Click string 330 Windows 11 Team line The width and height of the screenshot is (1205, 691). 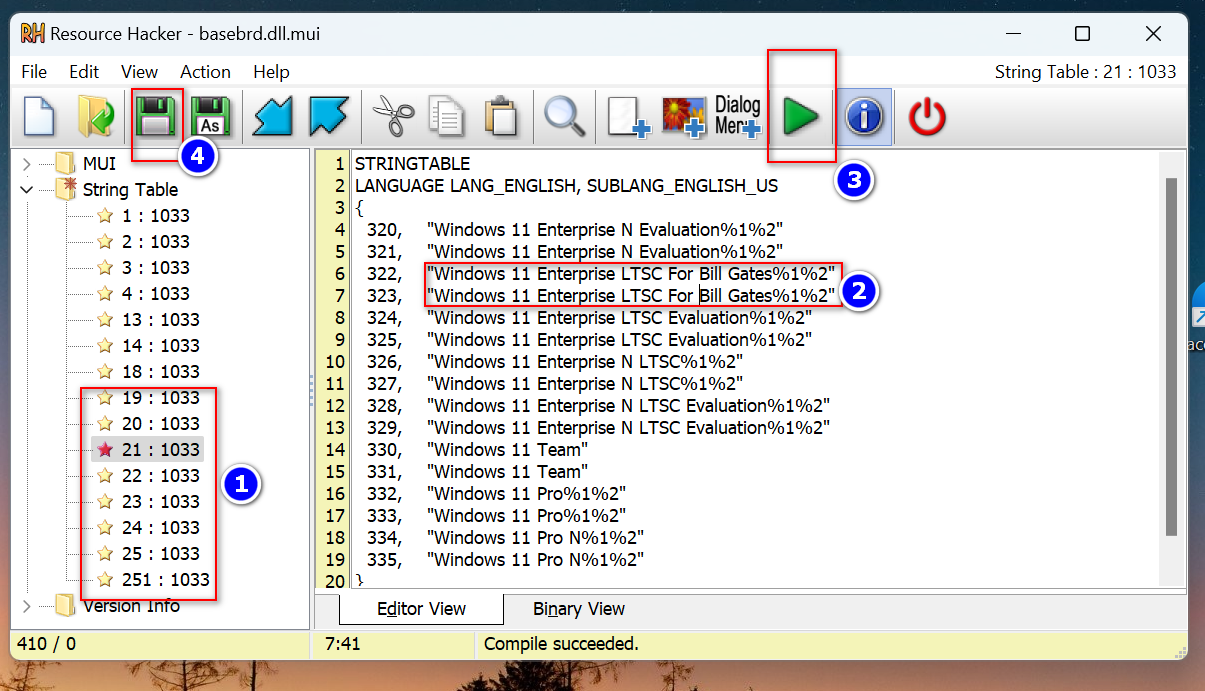[477, 450]
